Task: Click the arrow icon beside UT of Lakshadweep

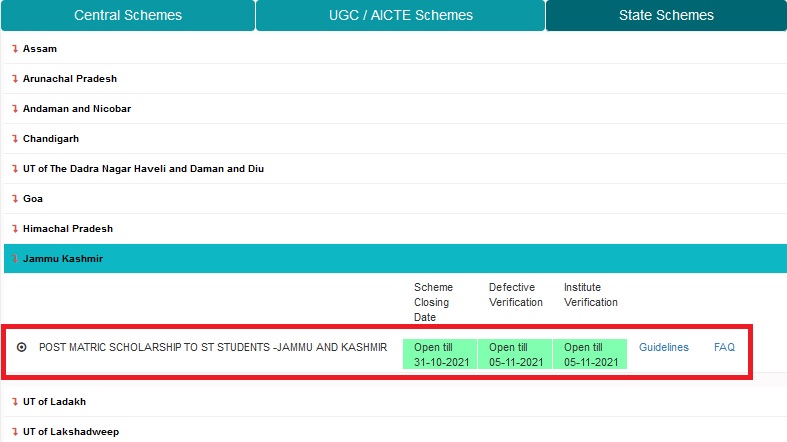Action: 15,432
